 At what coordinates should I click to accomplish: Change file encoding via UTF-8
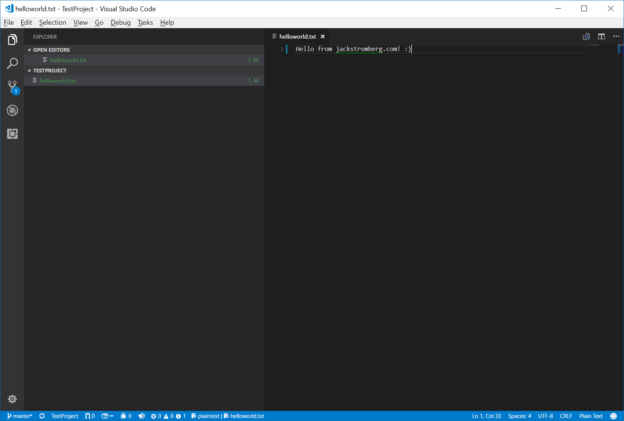pyautogui.click(x=545, y=416)
